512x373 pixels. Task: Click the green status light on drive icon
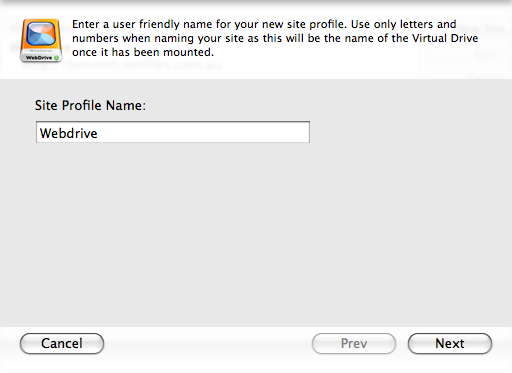tap(56, 58)
